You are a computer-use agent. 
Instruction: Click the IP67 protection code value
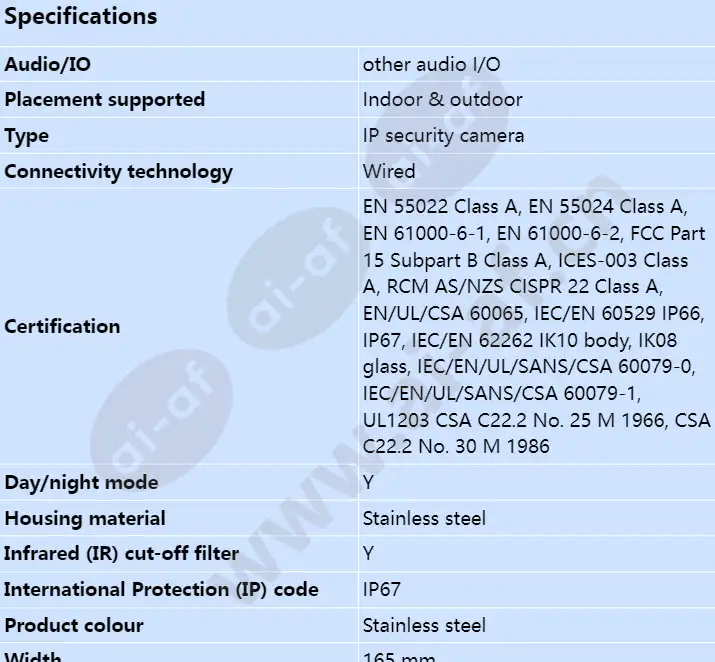pyautogui.click(x=381, y=590)
